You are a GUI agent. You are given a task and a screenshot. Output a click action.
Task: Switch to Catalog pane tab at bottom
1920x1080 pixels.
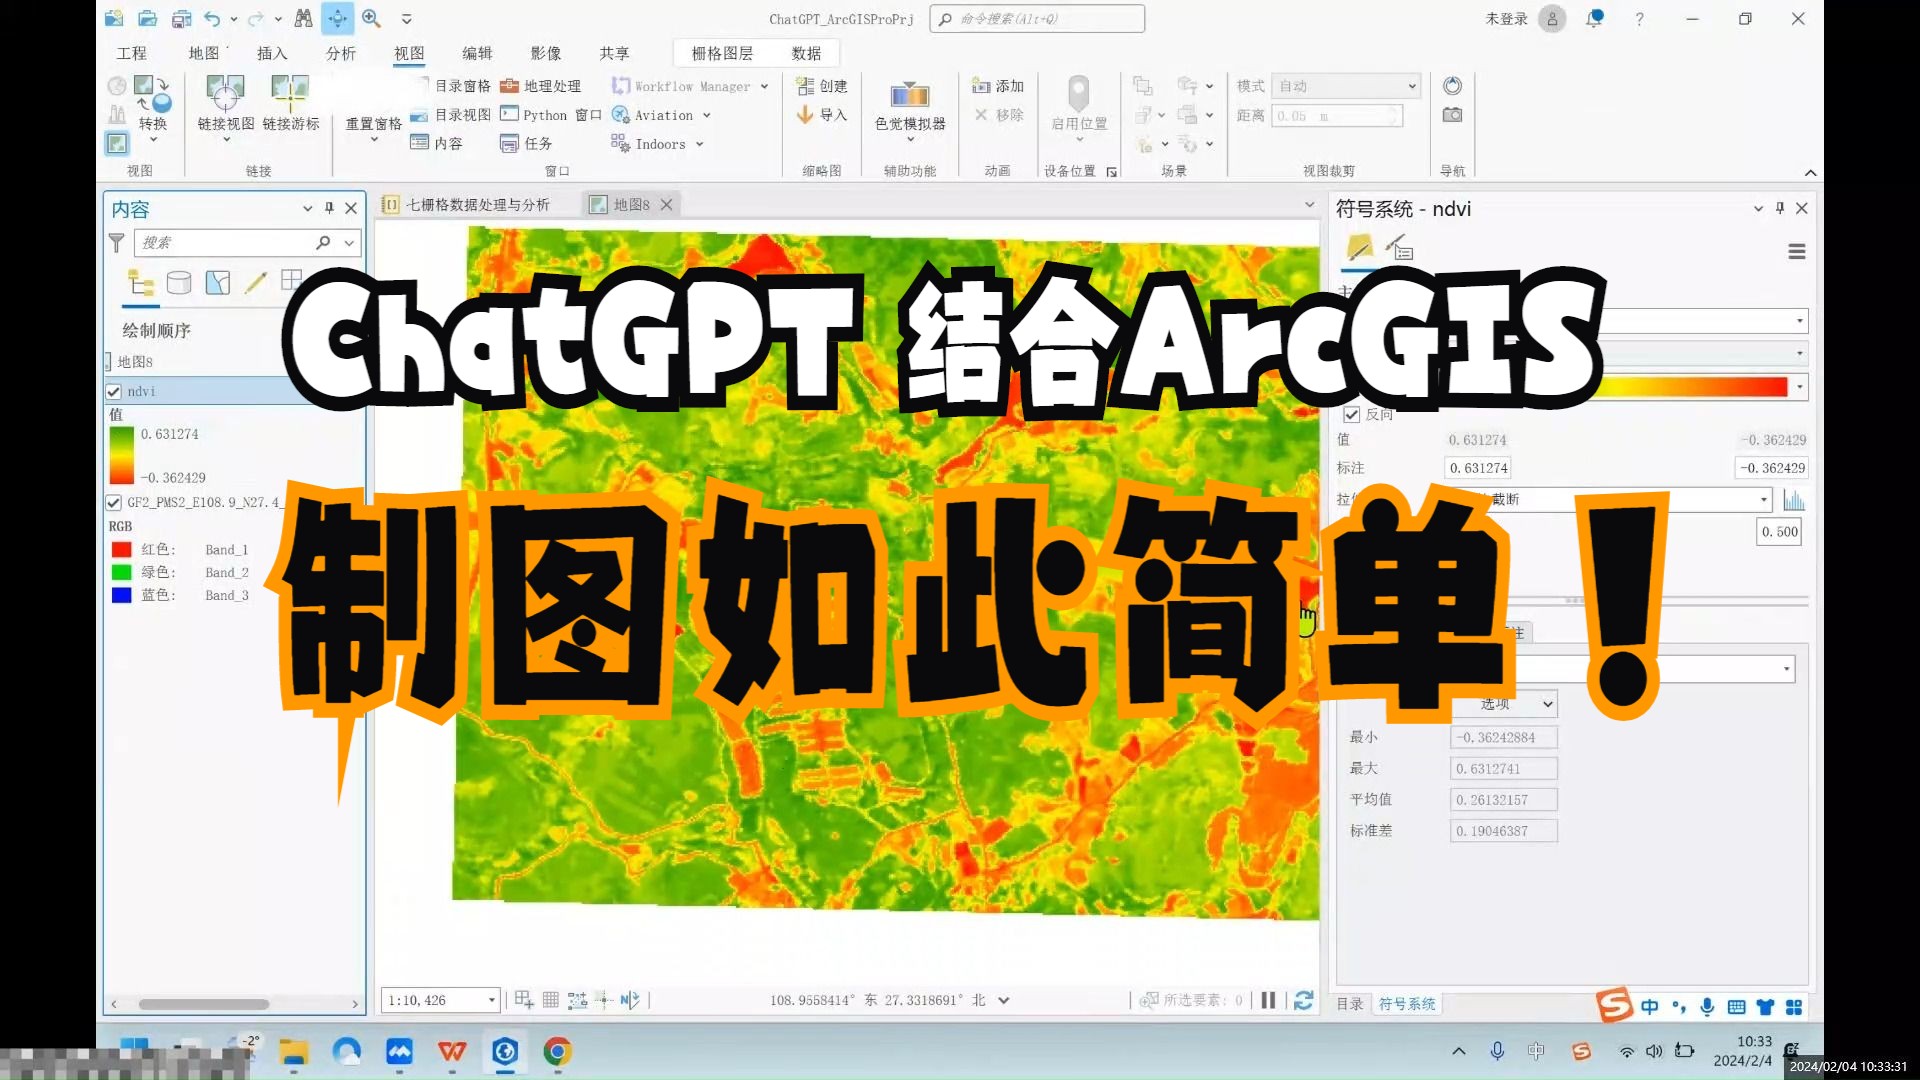coord(1350,1004)
